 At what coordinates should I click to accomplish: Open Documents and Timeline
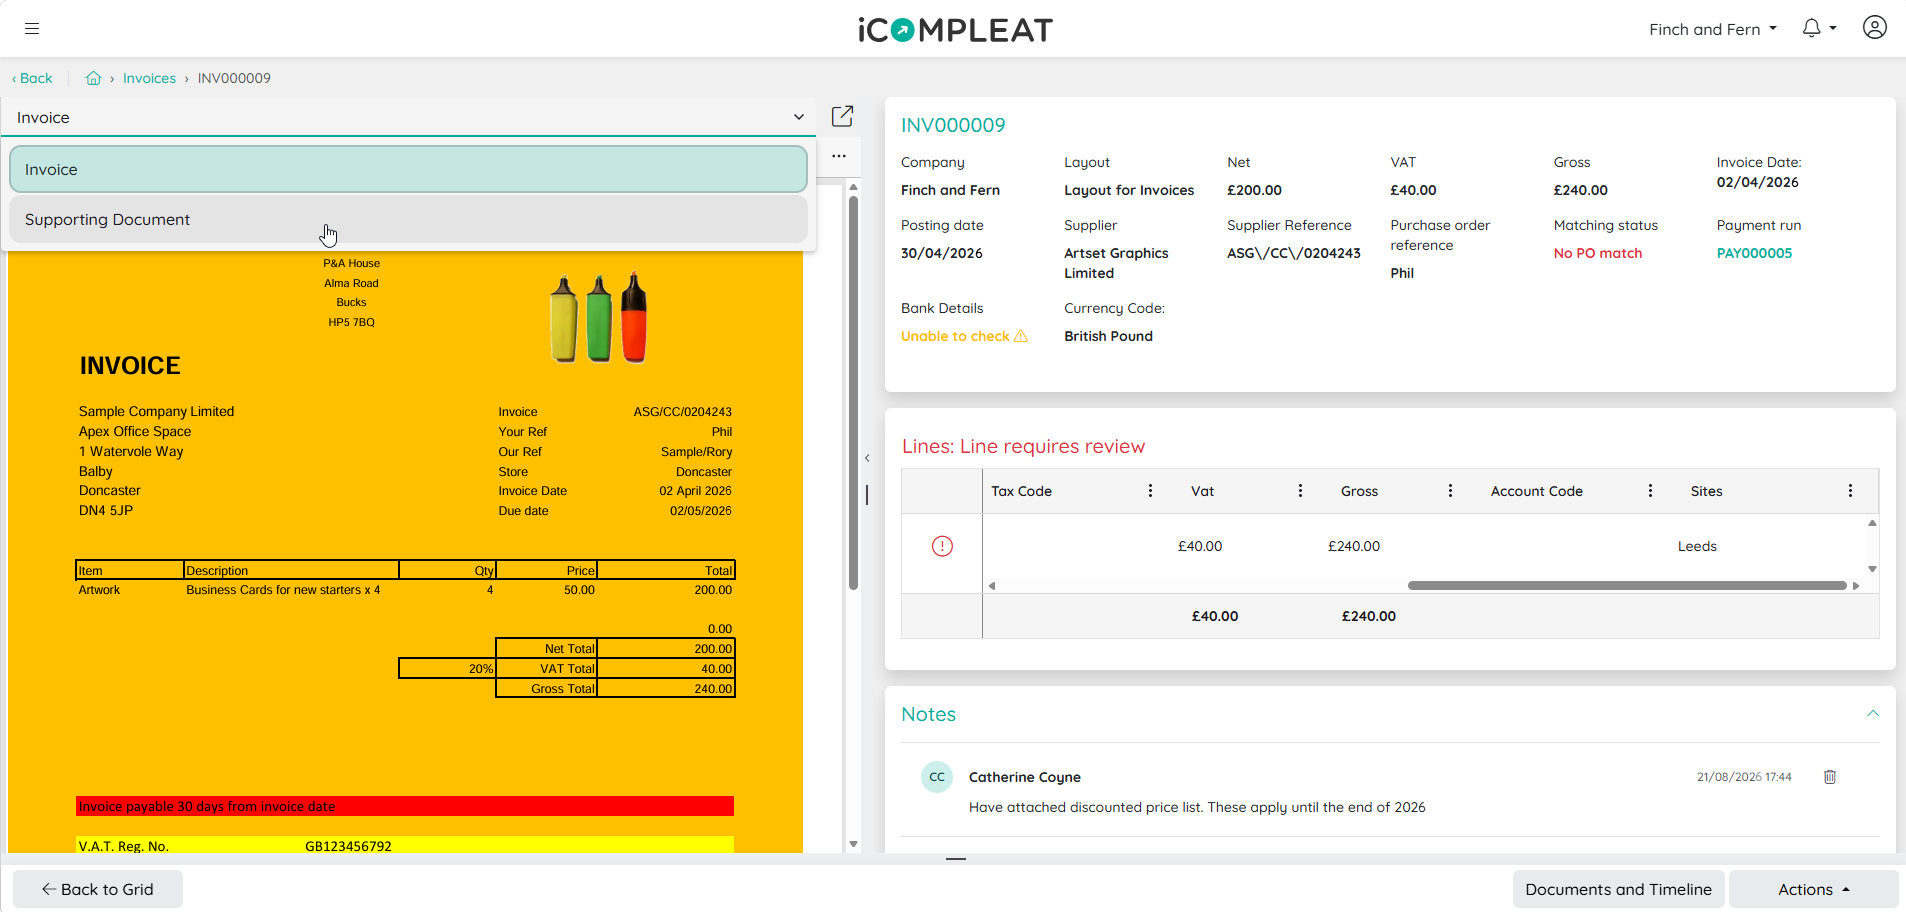[x=1618, y=889]
